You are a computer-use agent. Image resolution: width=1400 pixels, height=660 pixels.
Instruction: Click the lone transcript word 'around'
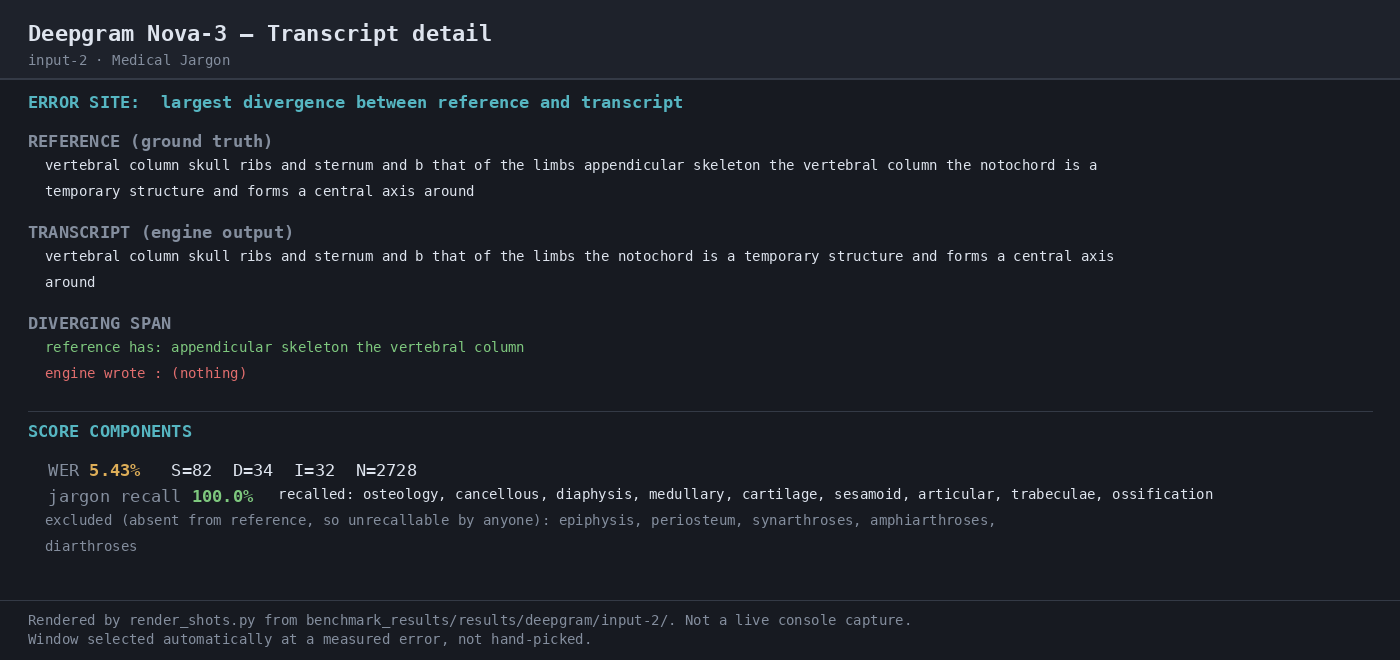(x=70, y=283)
